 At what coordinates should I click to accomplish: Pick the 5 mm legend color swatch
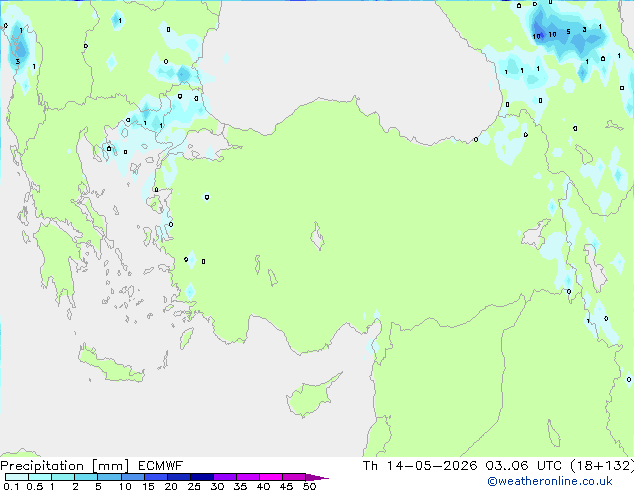tap(109, 477)
